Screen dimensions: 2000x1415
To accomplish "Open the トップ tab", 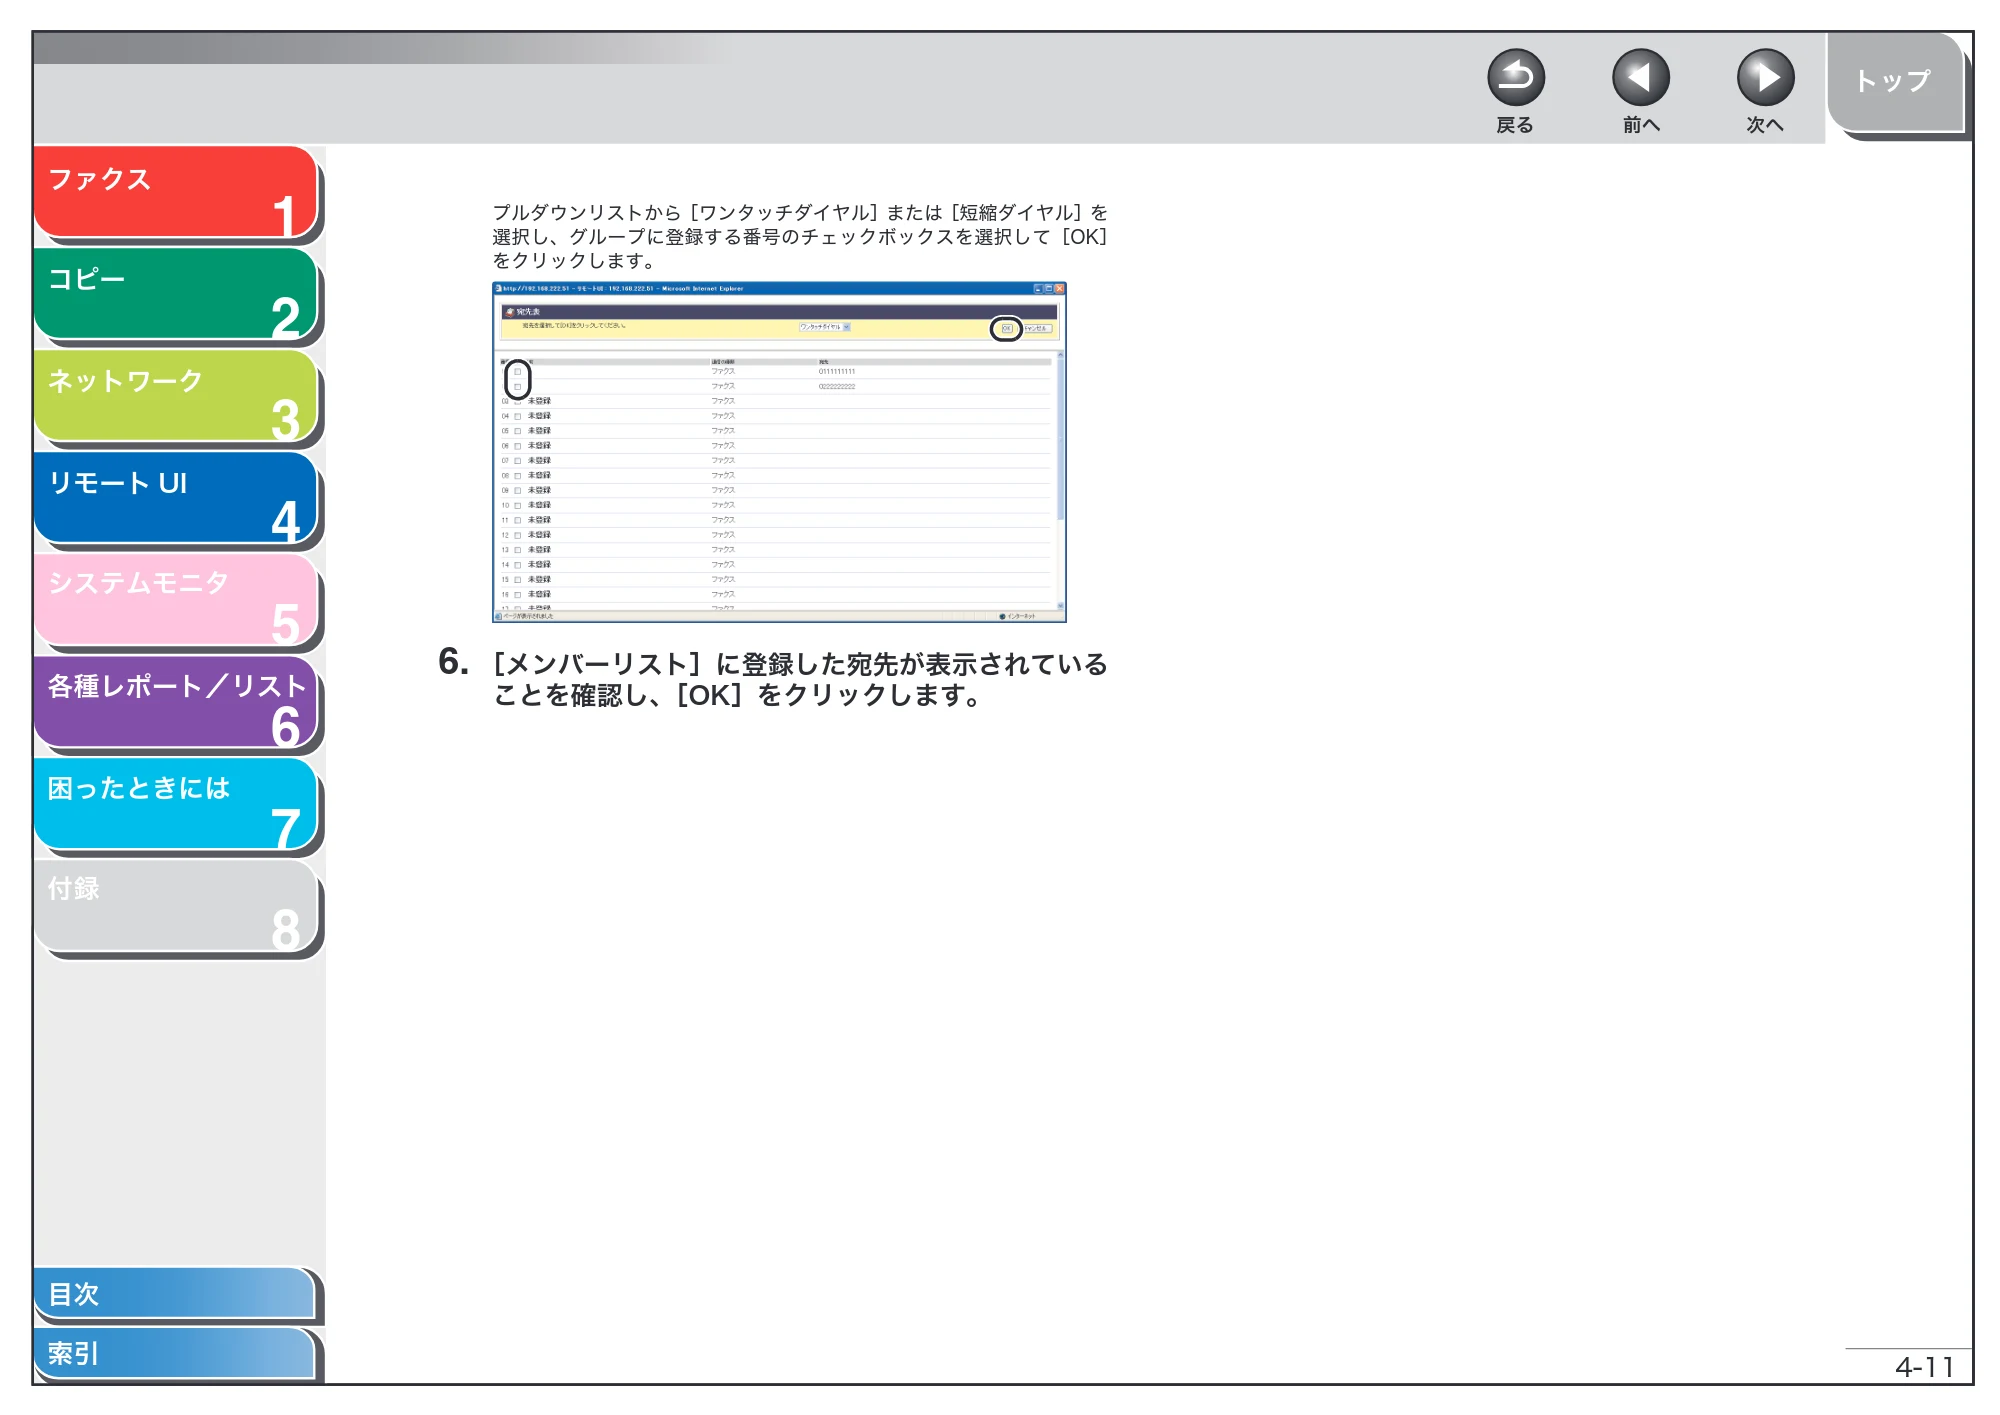I will point(1894,82).
